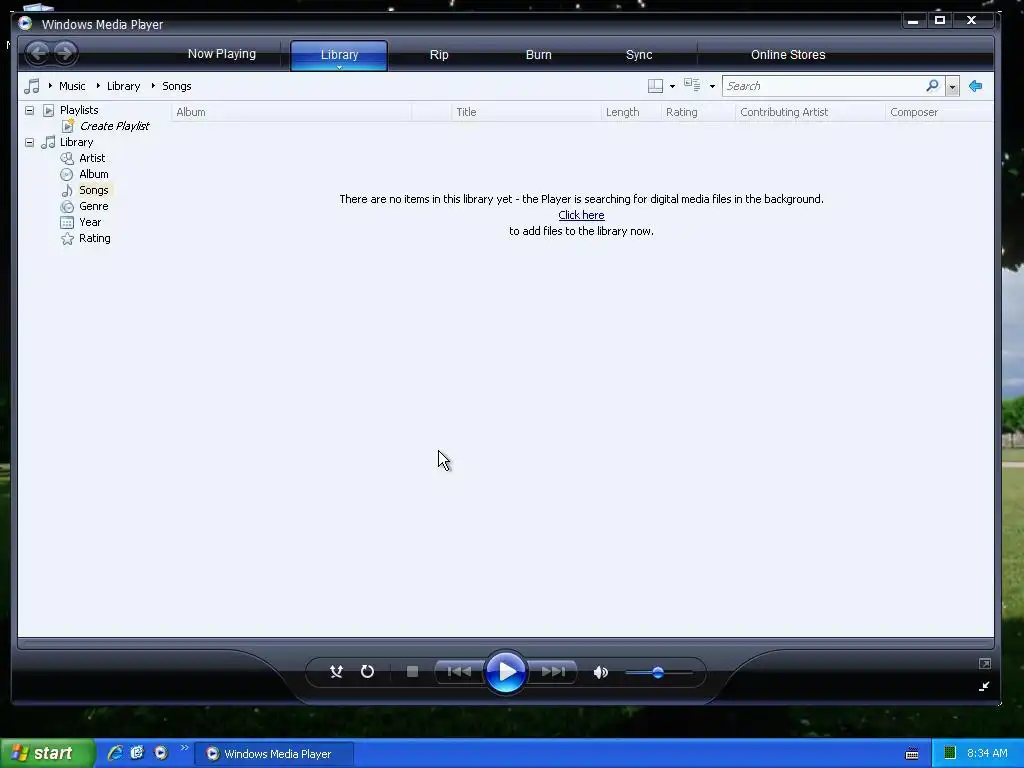Switch to the Now Playing tab

click(x=221, y=54)
